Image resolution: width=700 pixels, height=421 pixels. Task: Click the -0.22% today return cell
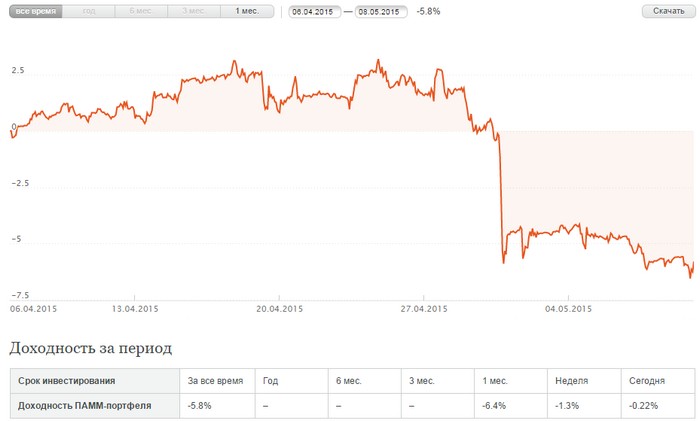coord(644,406)
